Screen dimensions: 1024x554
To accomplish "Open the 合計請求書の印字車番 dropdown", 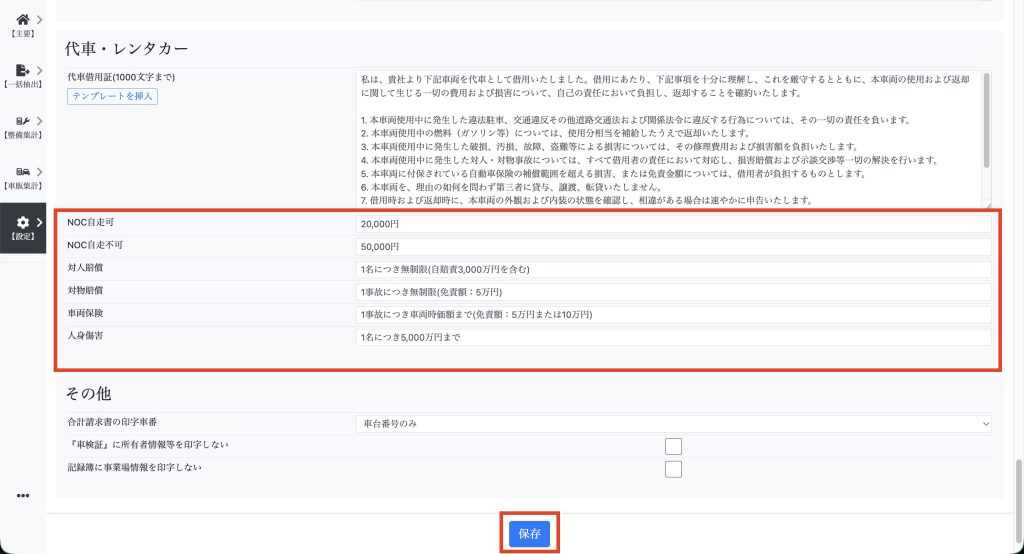I will [673, 424].
